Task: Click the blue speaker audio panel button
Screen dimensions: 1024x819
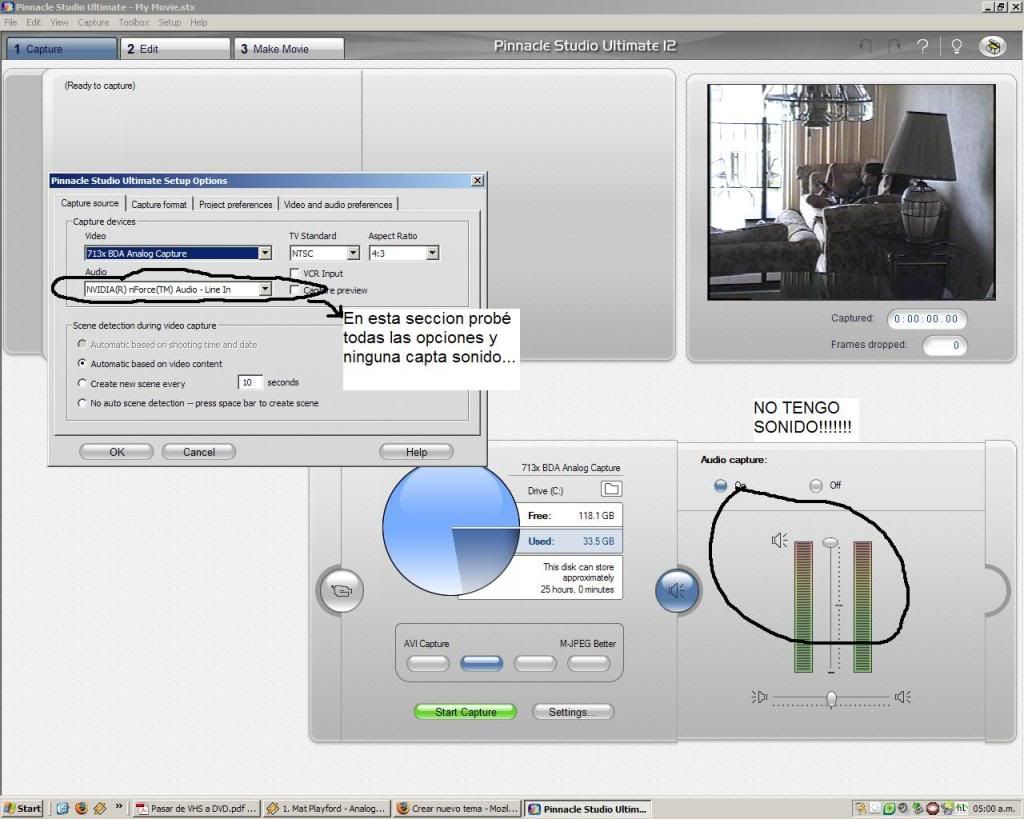Action: (x=677, y=590)
